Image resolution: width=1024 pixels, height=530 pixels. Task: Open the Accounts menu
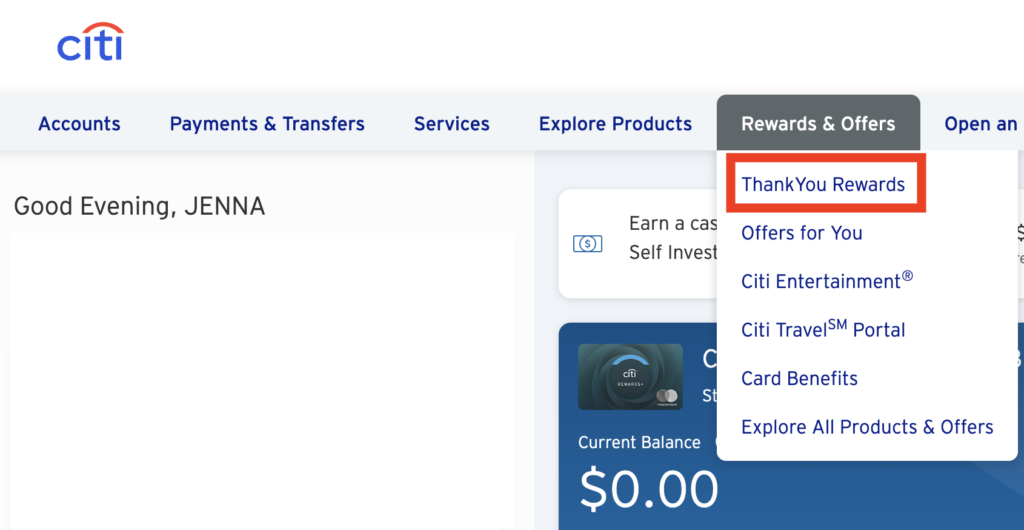[79, 124]
